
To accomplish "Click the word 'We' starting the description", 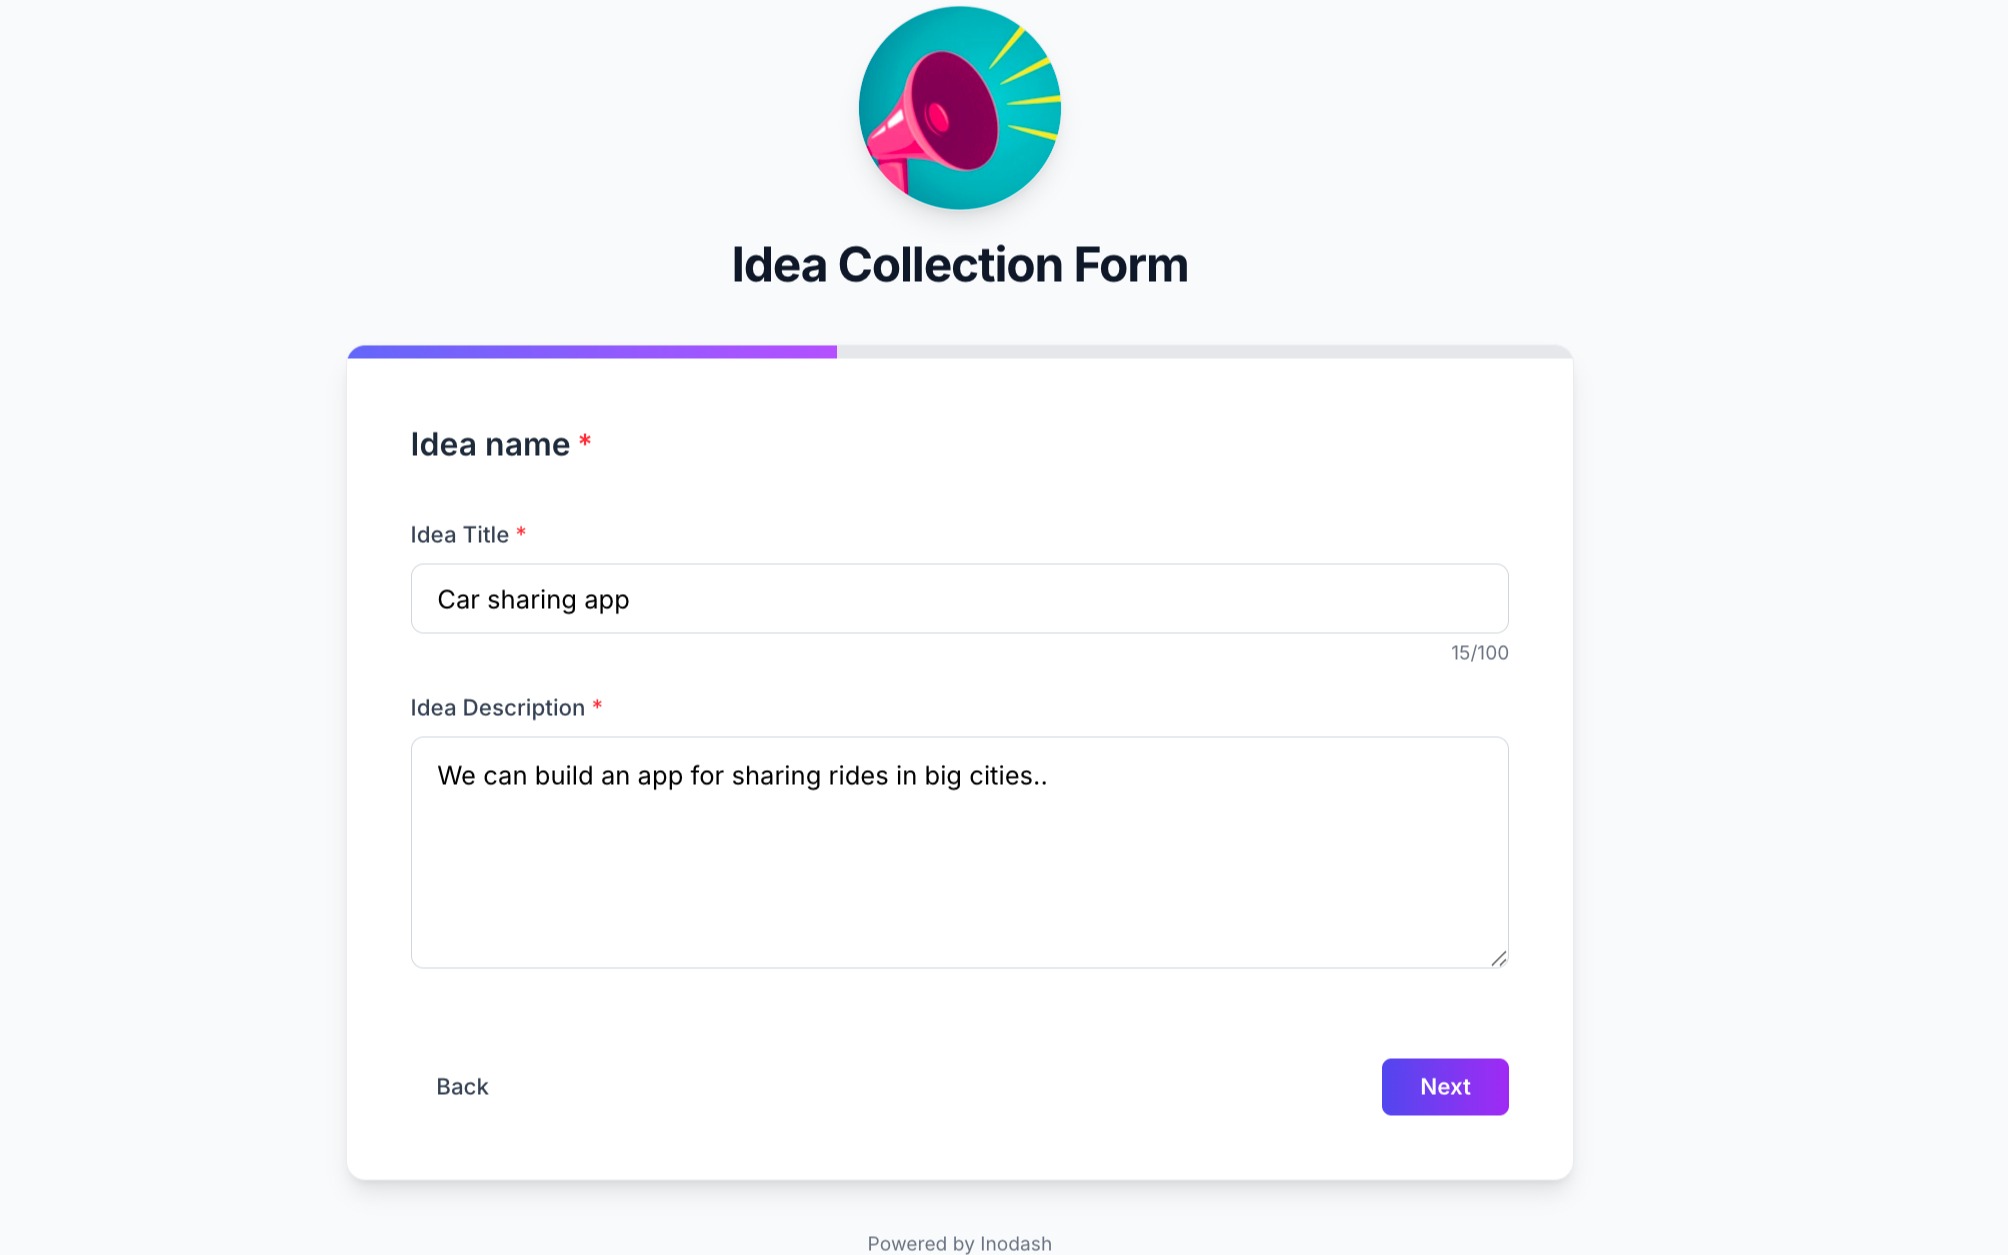I will (456, 776).
